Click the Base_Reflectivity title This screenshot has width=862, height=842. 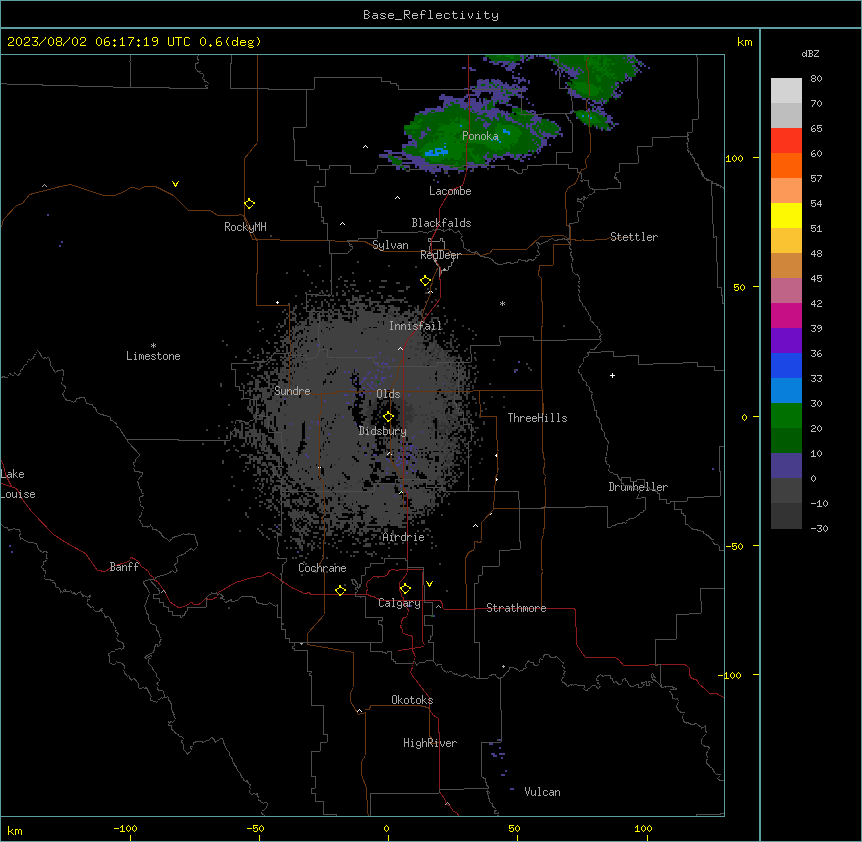pyautogui.click(x=431, y=15)
